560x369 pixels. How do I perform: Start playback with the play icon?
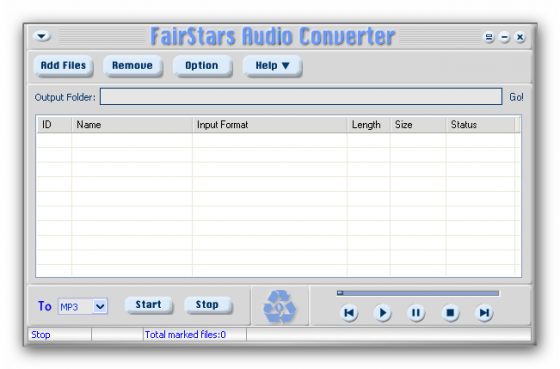(x=382, y=313)
